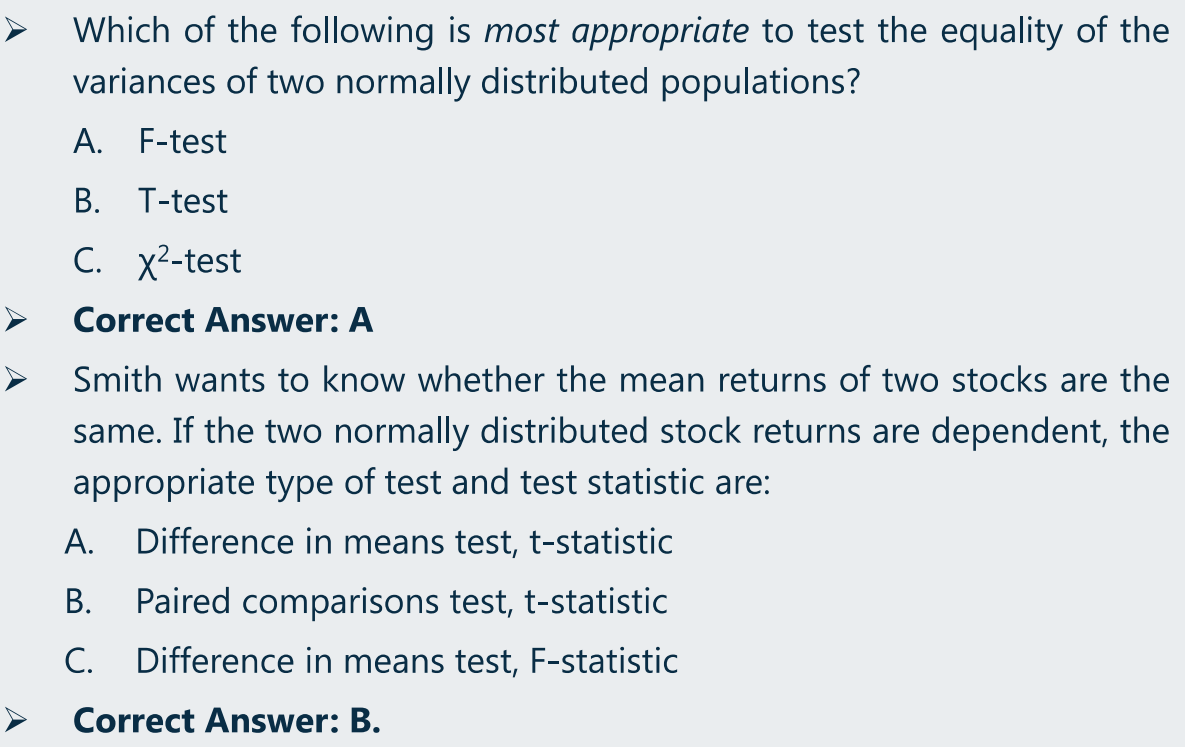This screenshot has height=747, width=1189.
Task: Click the letter B before Paired comparisons
Action: click(78, 601)
